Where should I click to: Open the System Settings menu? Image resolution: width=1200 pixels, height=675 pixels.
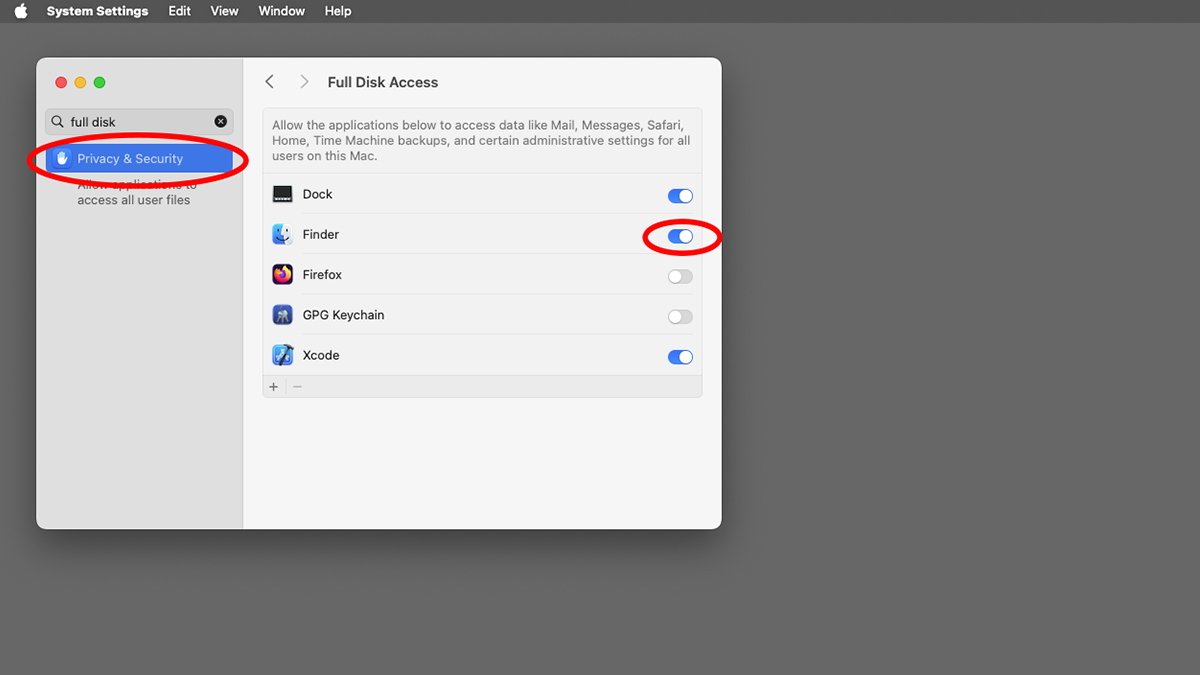97,11
